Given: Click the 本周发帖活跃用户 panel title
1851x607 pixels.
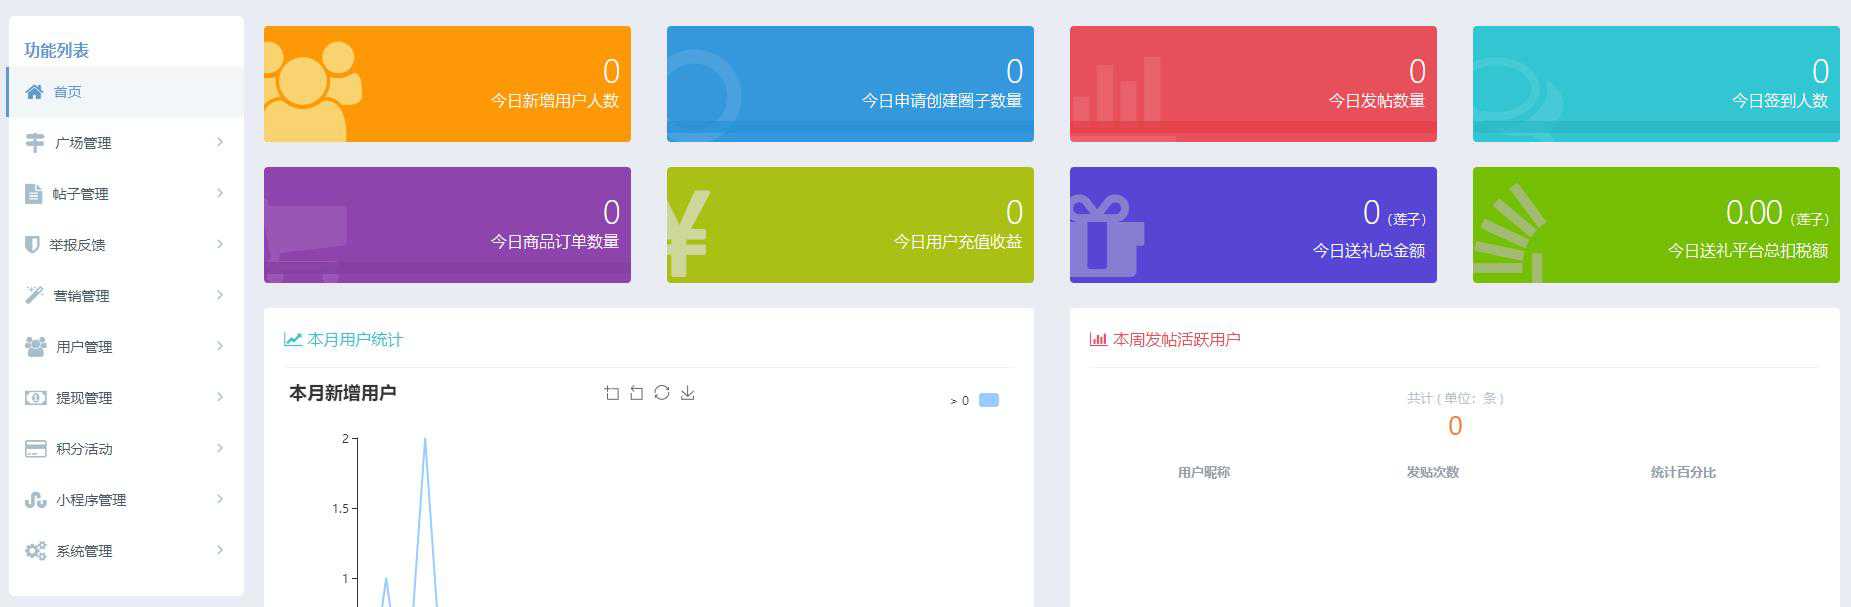Looking at the screenshot, I should tap(1177, 340).
